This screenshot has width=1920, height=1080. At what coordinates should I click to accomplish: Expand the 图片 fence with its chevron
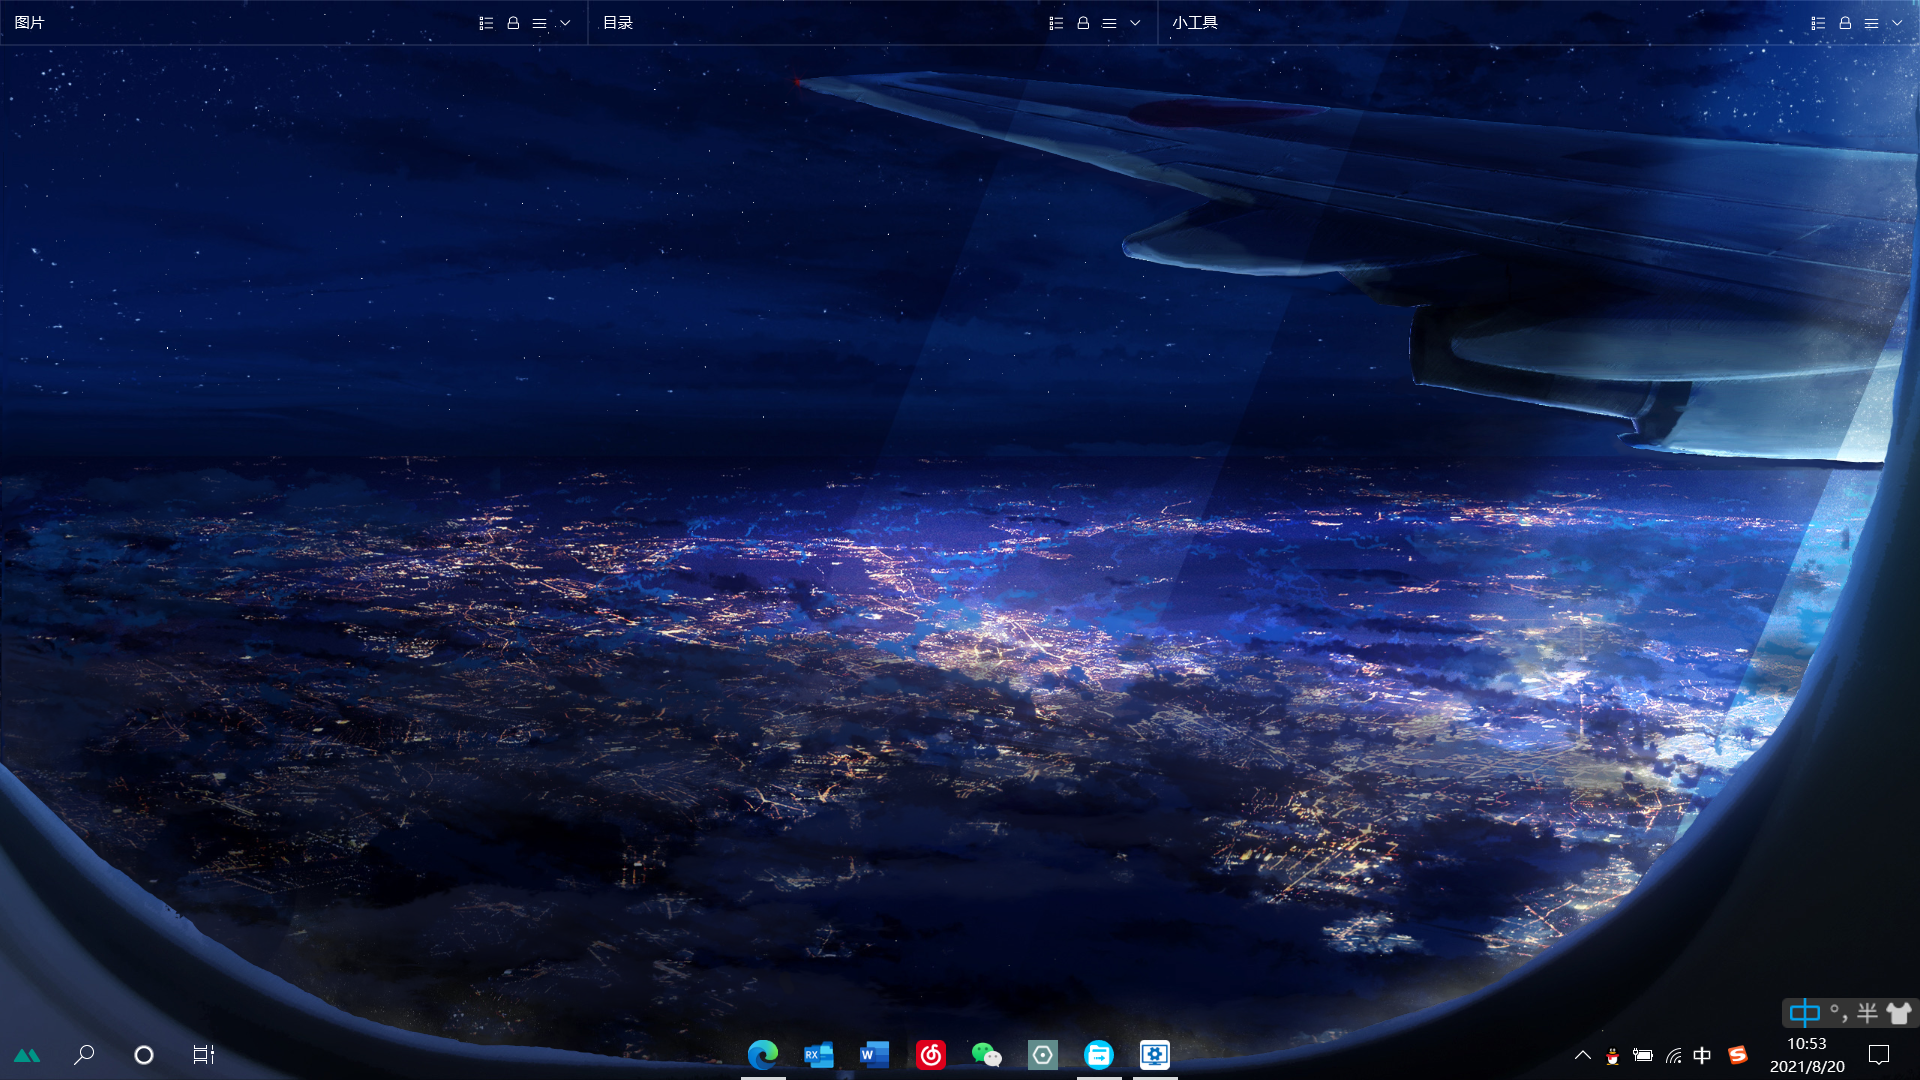click(x=565, y=22)
